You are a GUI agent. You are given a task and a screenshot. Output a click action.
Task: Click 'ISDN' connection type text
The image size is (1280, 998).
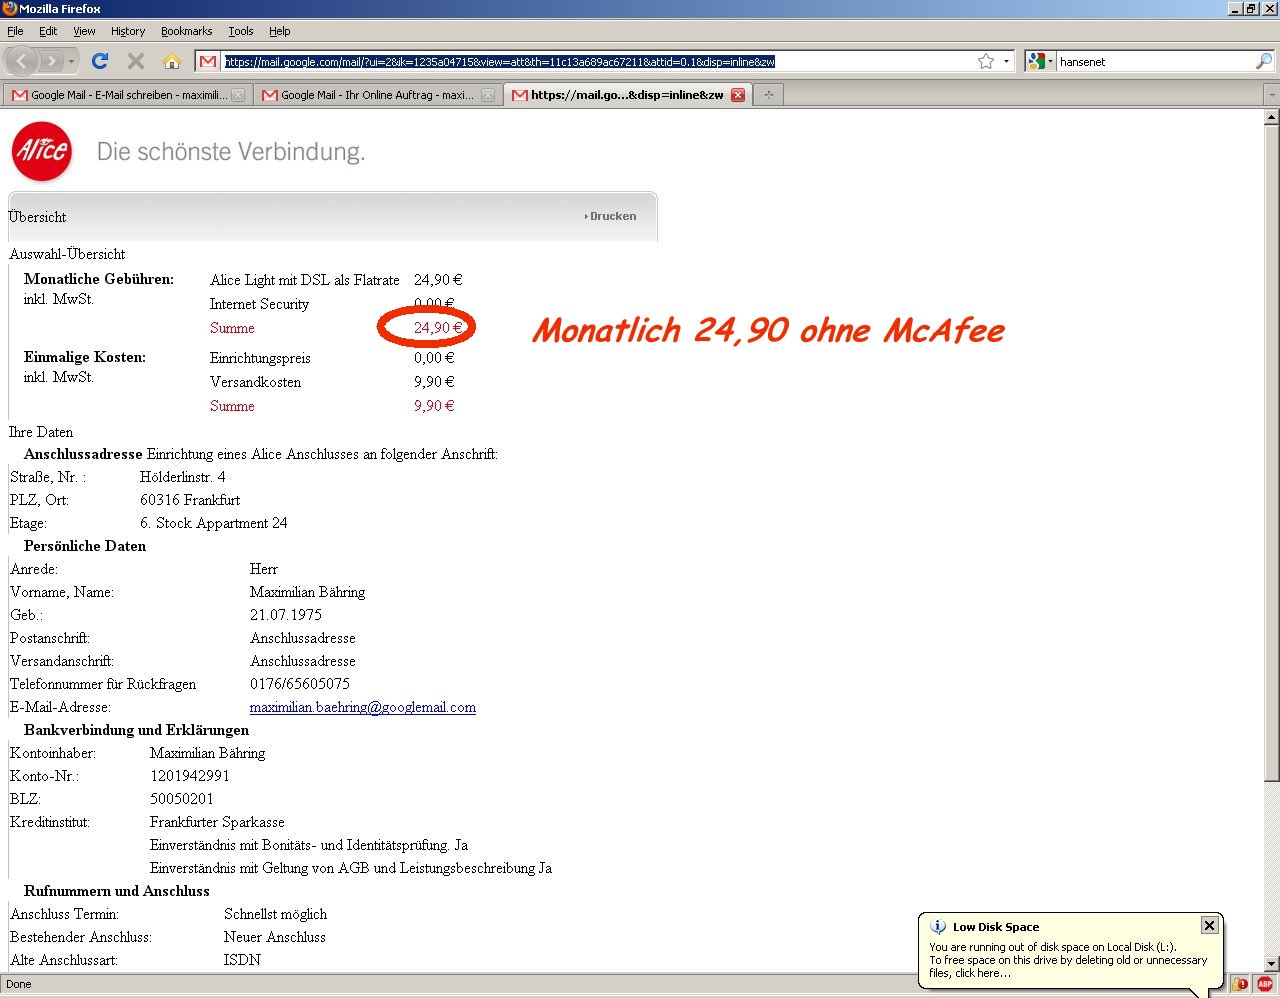tap(242, 960)
